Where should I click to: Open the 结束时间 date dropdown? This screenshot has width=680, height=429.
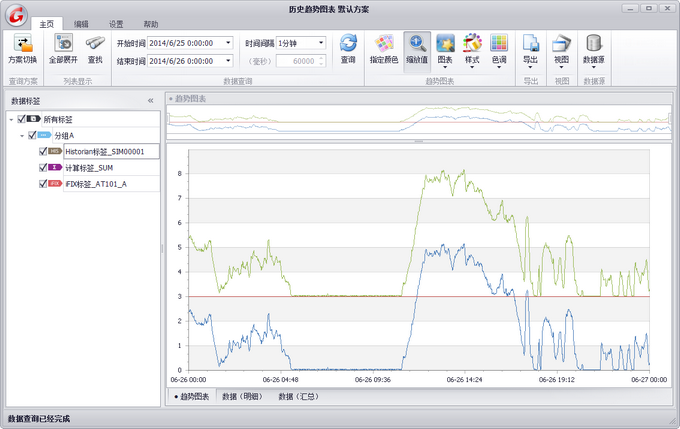[x=228, y=61]
